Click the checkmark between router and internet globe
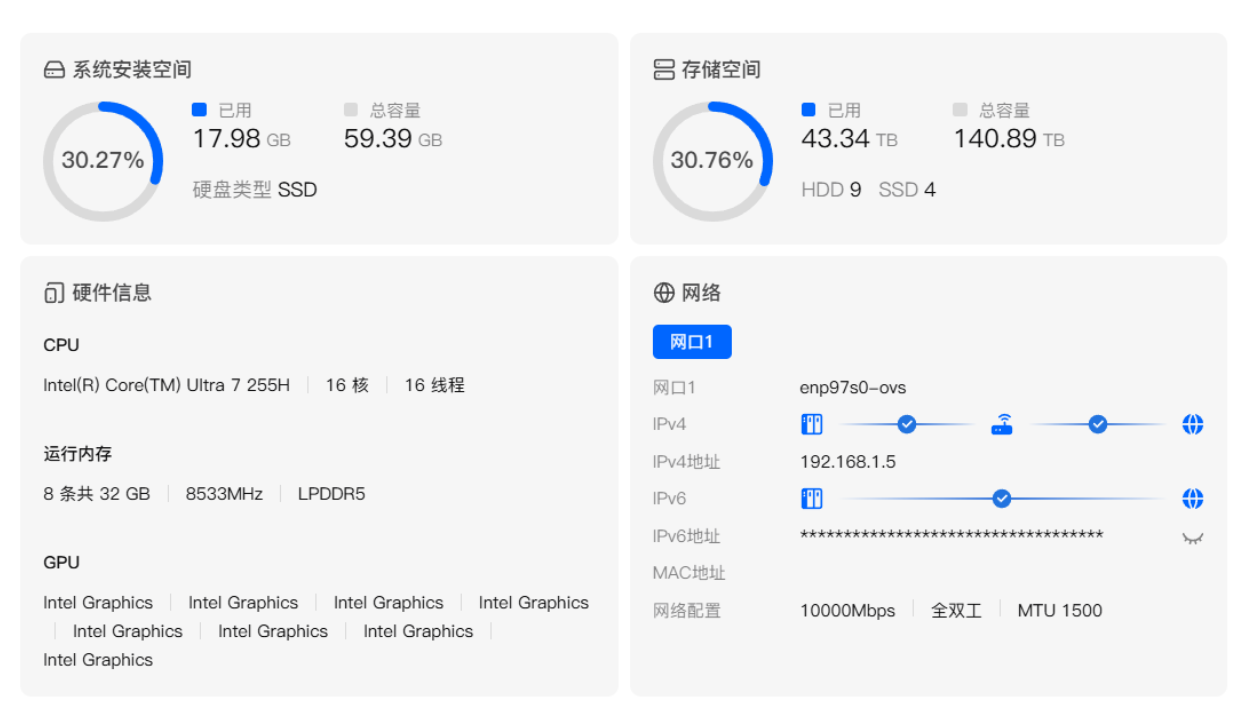Image resolution: width=1245 pixels, height=714 pixels. pos(1098,425)
